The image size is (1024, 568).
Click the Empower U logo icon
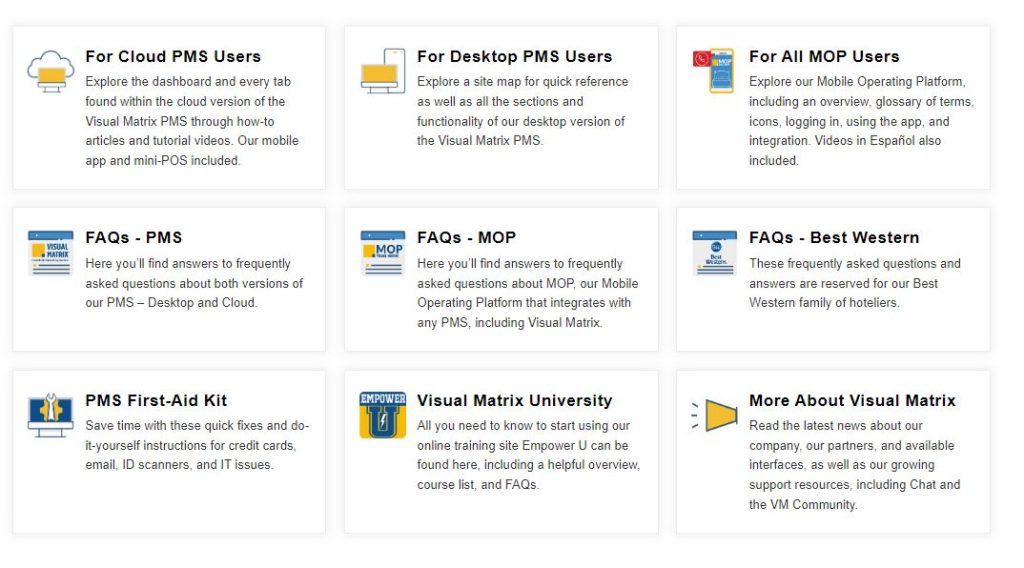pyautogui.click(x=382, y=415)
